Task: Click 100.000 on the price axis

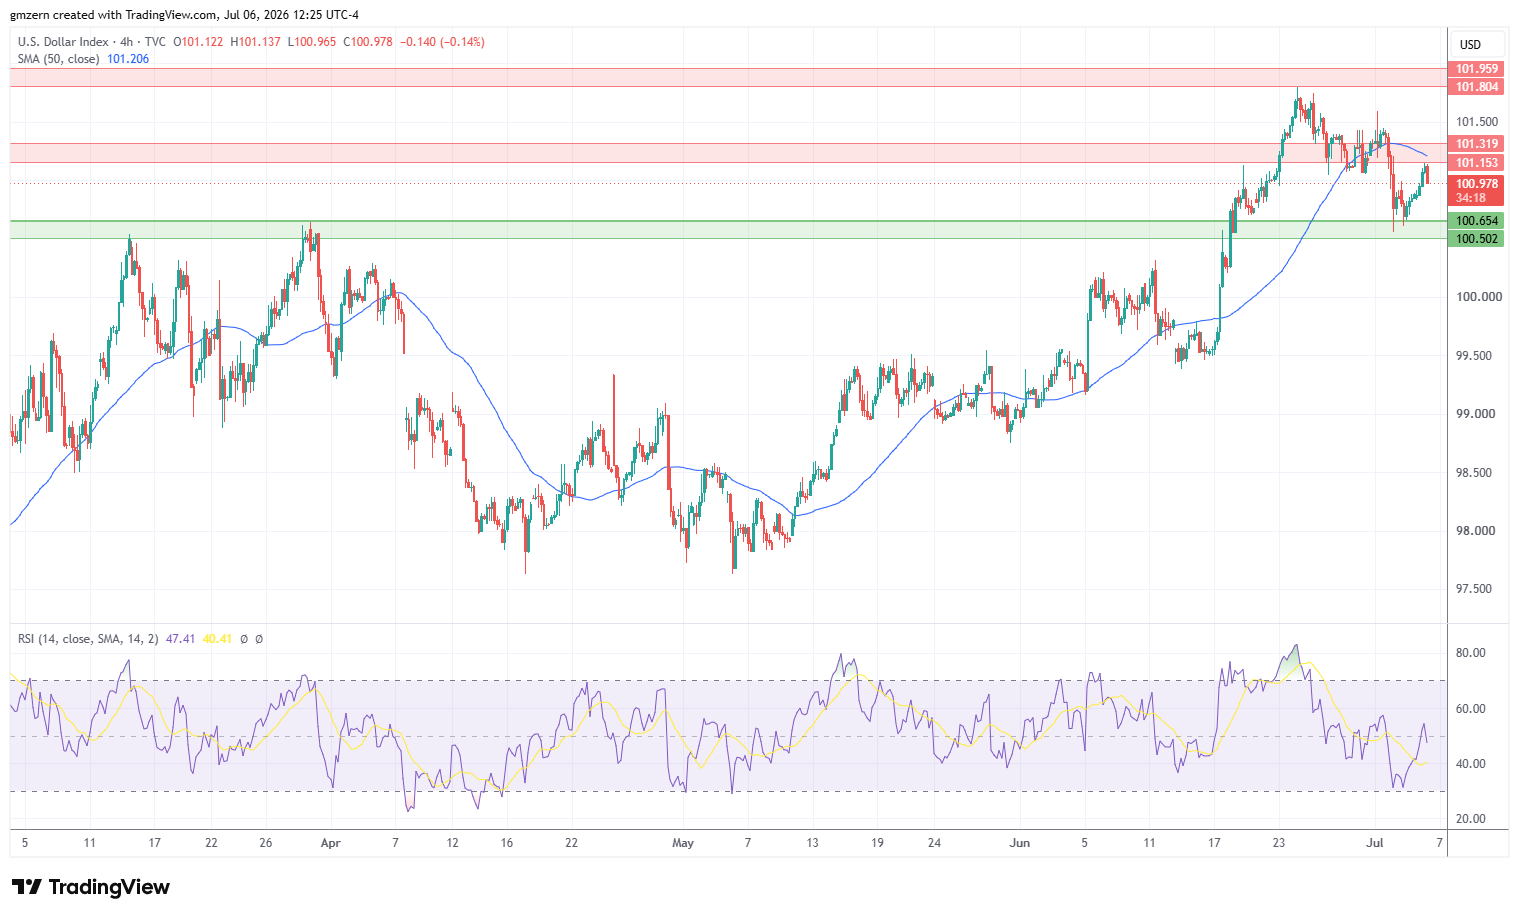Action: pos(1477,297)
